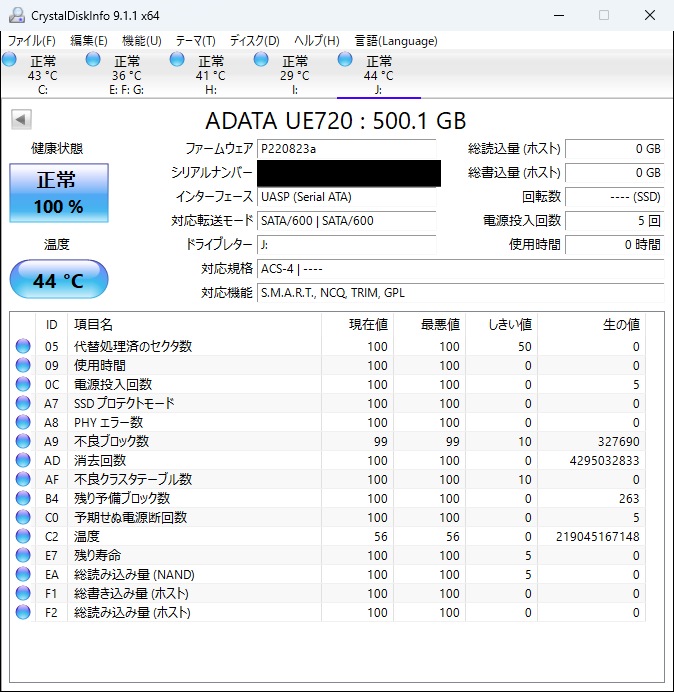
Task: Click the 44 °C temperature button
Action: 59,279
